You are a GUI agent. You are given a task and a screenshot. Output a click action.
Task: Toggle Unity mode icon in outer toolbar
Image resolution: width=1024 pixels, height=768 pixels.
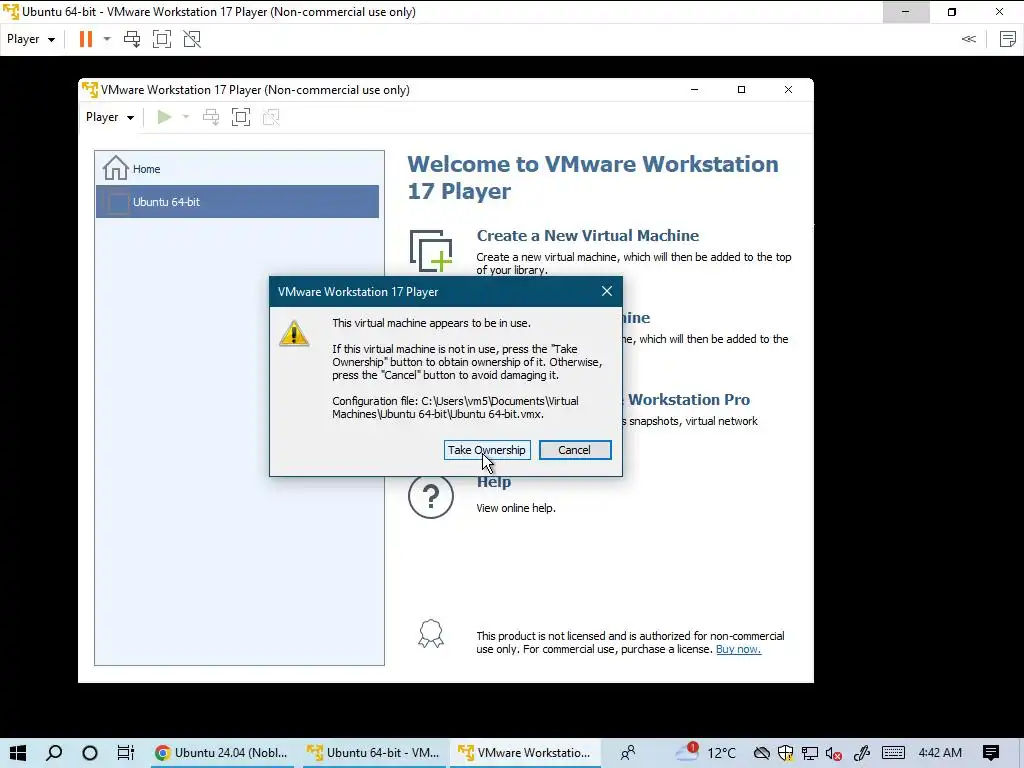coord(192,39)
